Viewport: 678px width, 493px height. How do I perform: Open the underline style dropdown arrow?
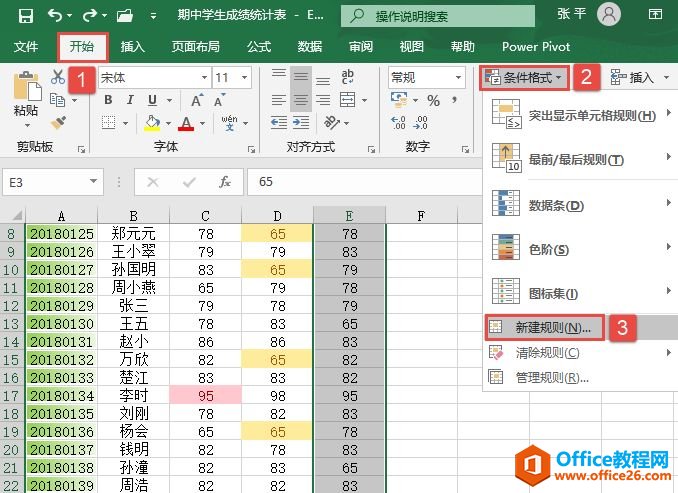tap(170, 100)
